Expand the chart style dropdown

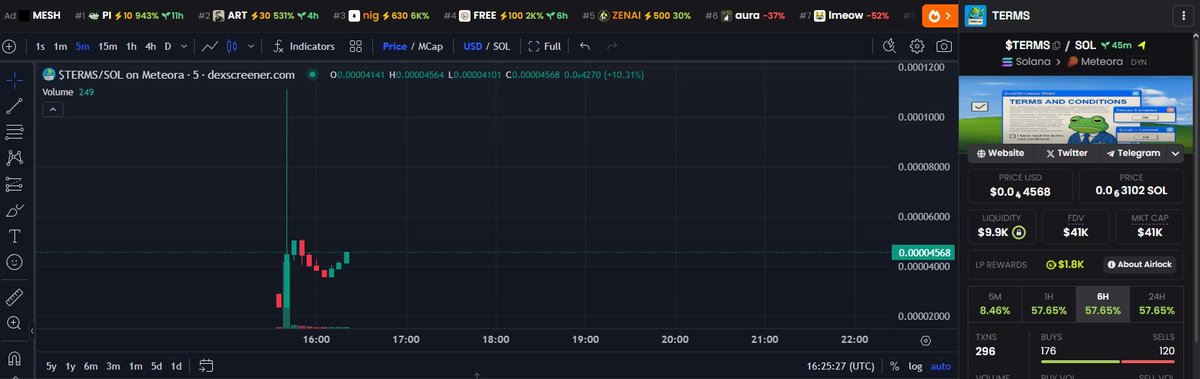point(250,46)
